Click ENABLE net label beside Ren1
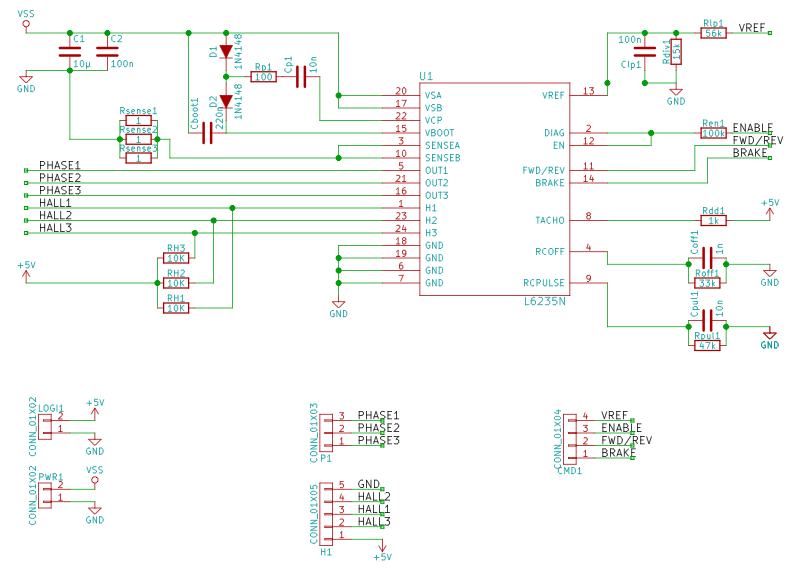The image size is (796, 569). (753, 128)
